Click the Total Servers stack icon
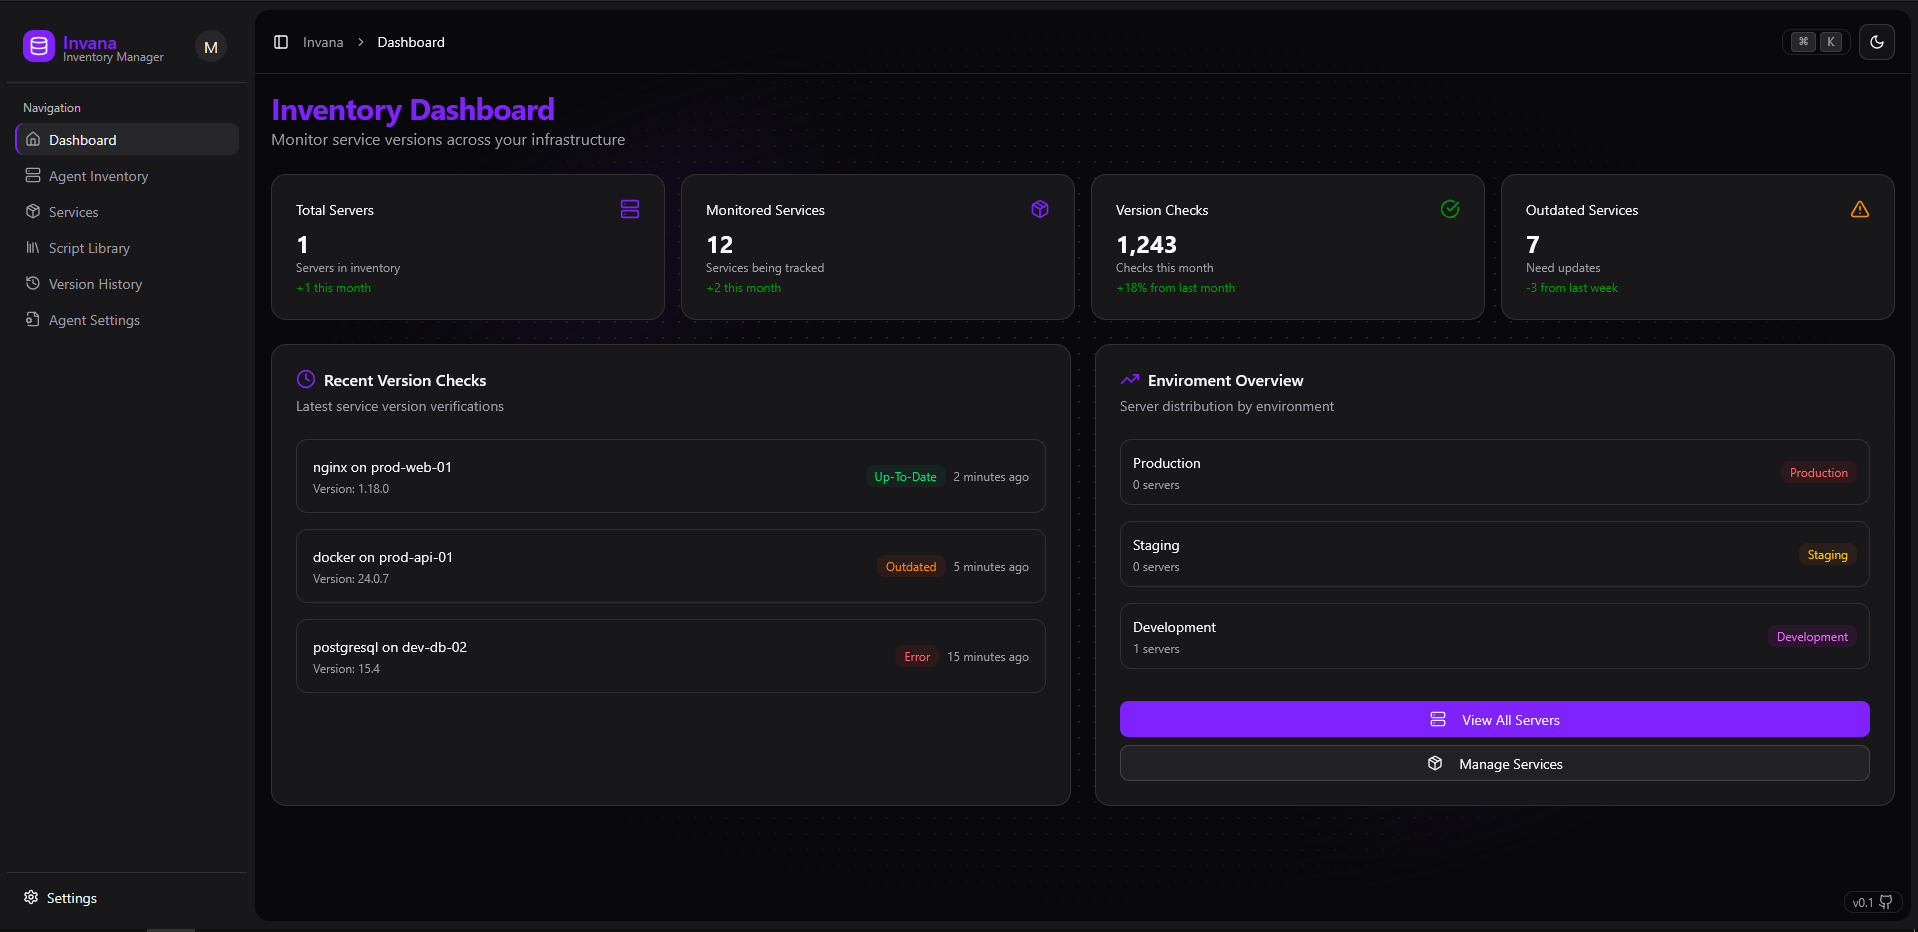The width and height of the screenshot is (1918, 932). 630,209
